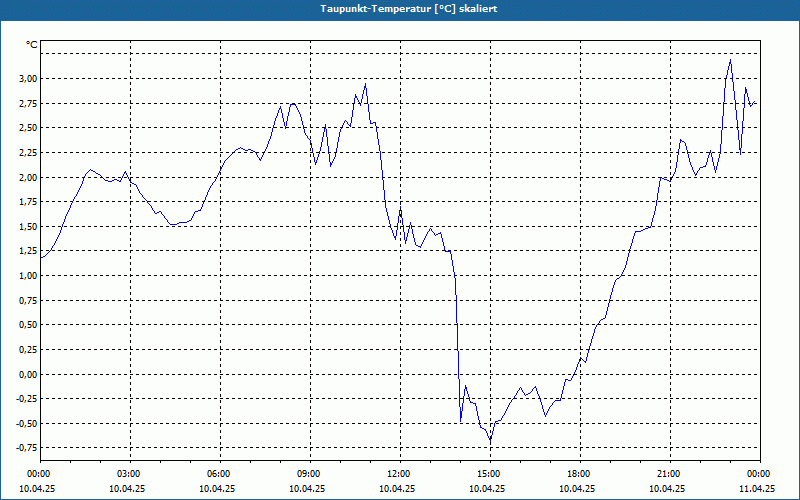Click the 1,25 y-axis label
The image size is (800, 500).
click(x=28, y=251)
